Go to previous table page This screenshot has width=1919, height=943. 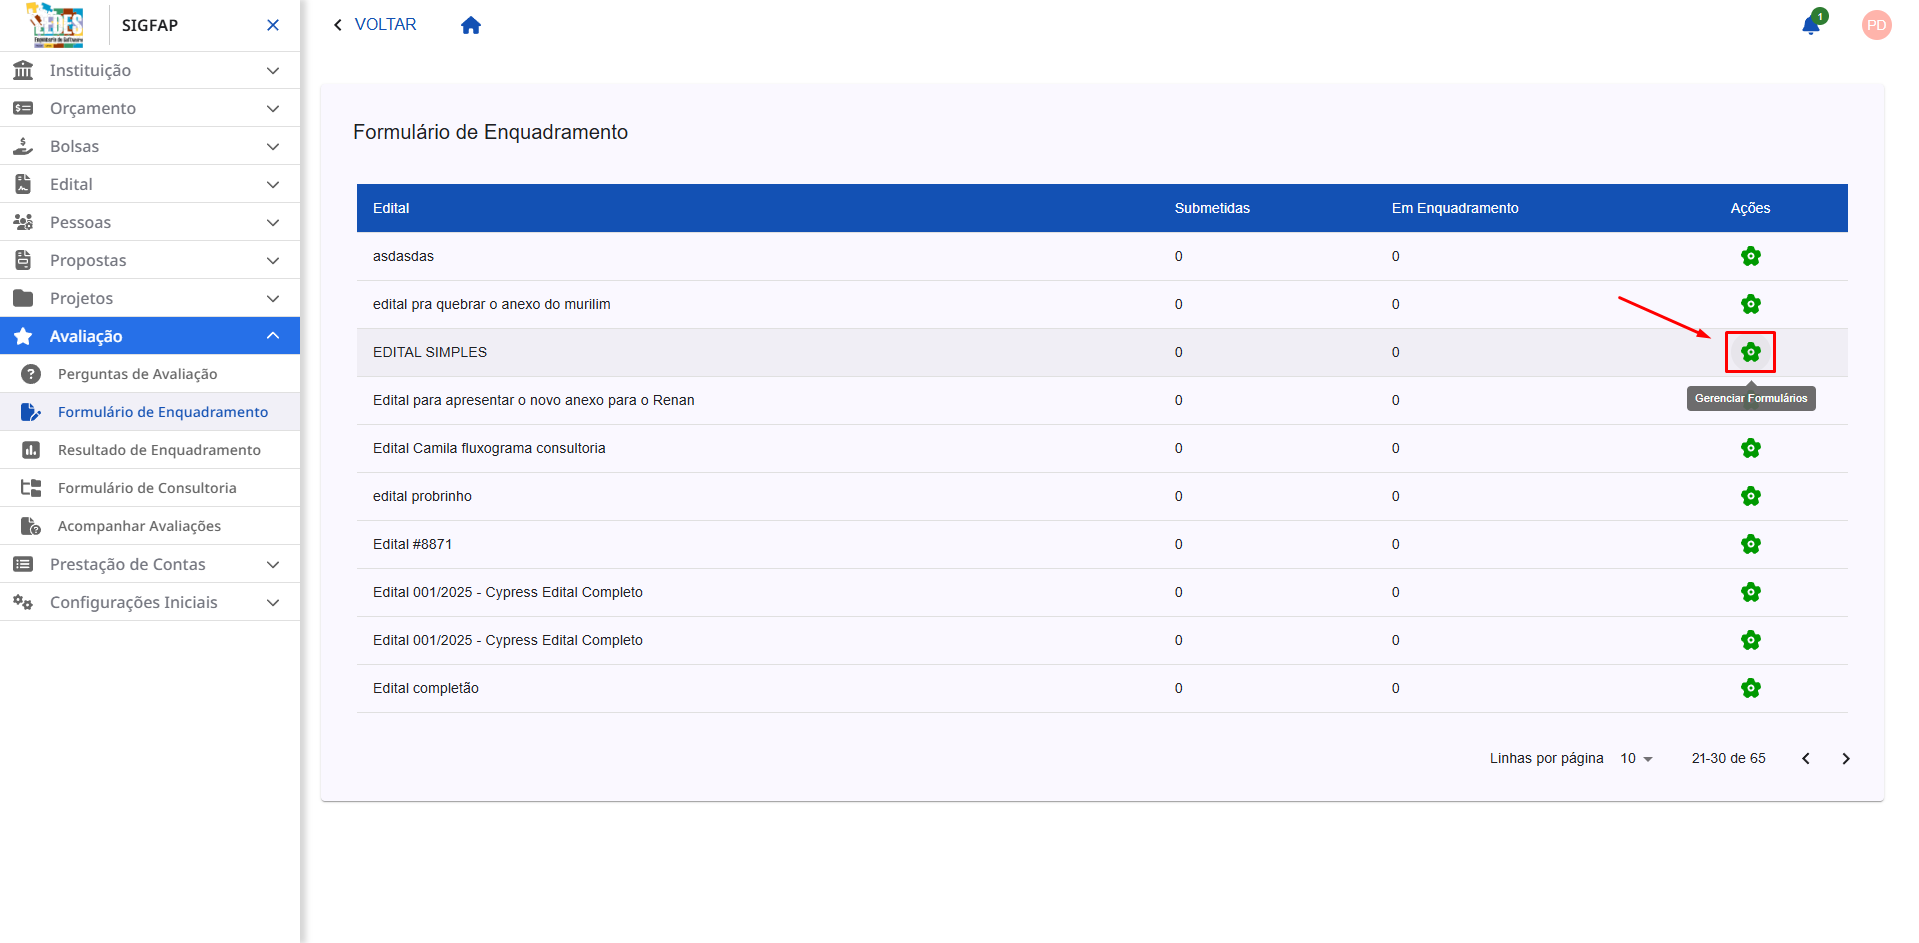(1805, 759)
